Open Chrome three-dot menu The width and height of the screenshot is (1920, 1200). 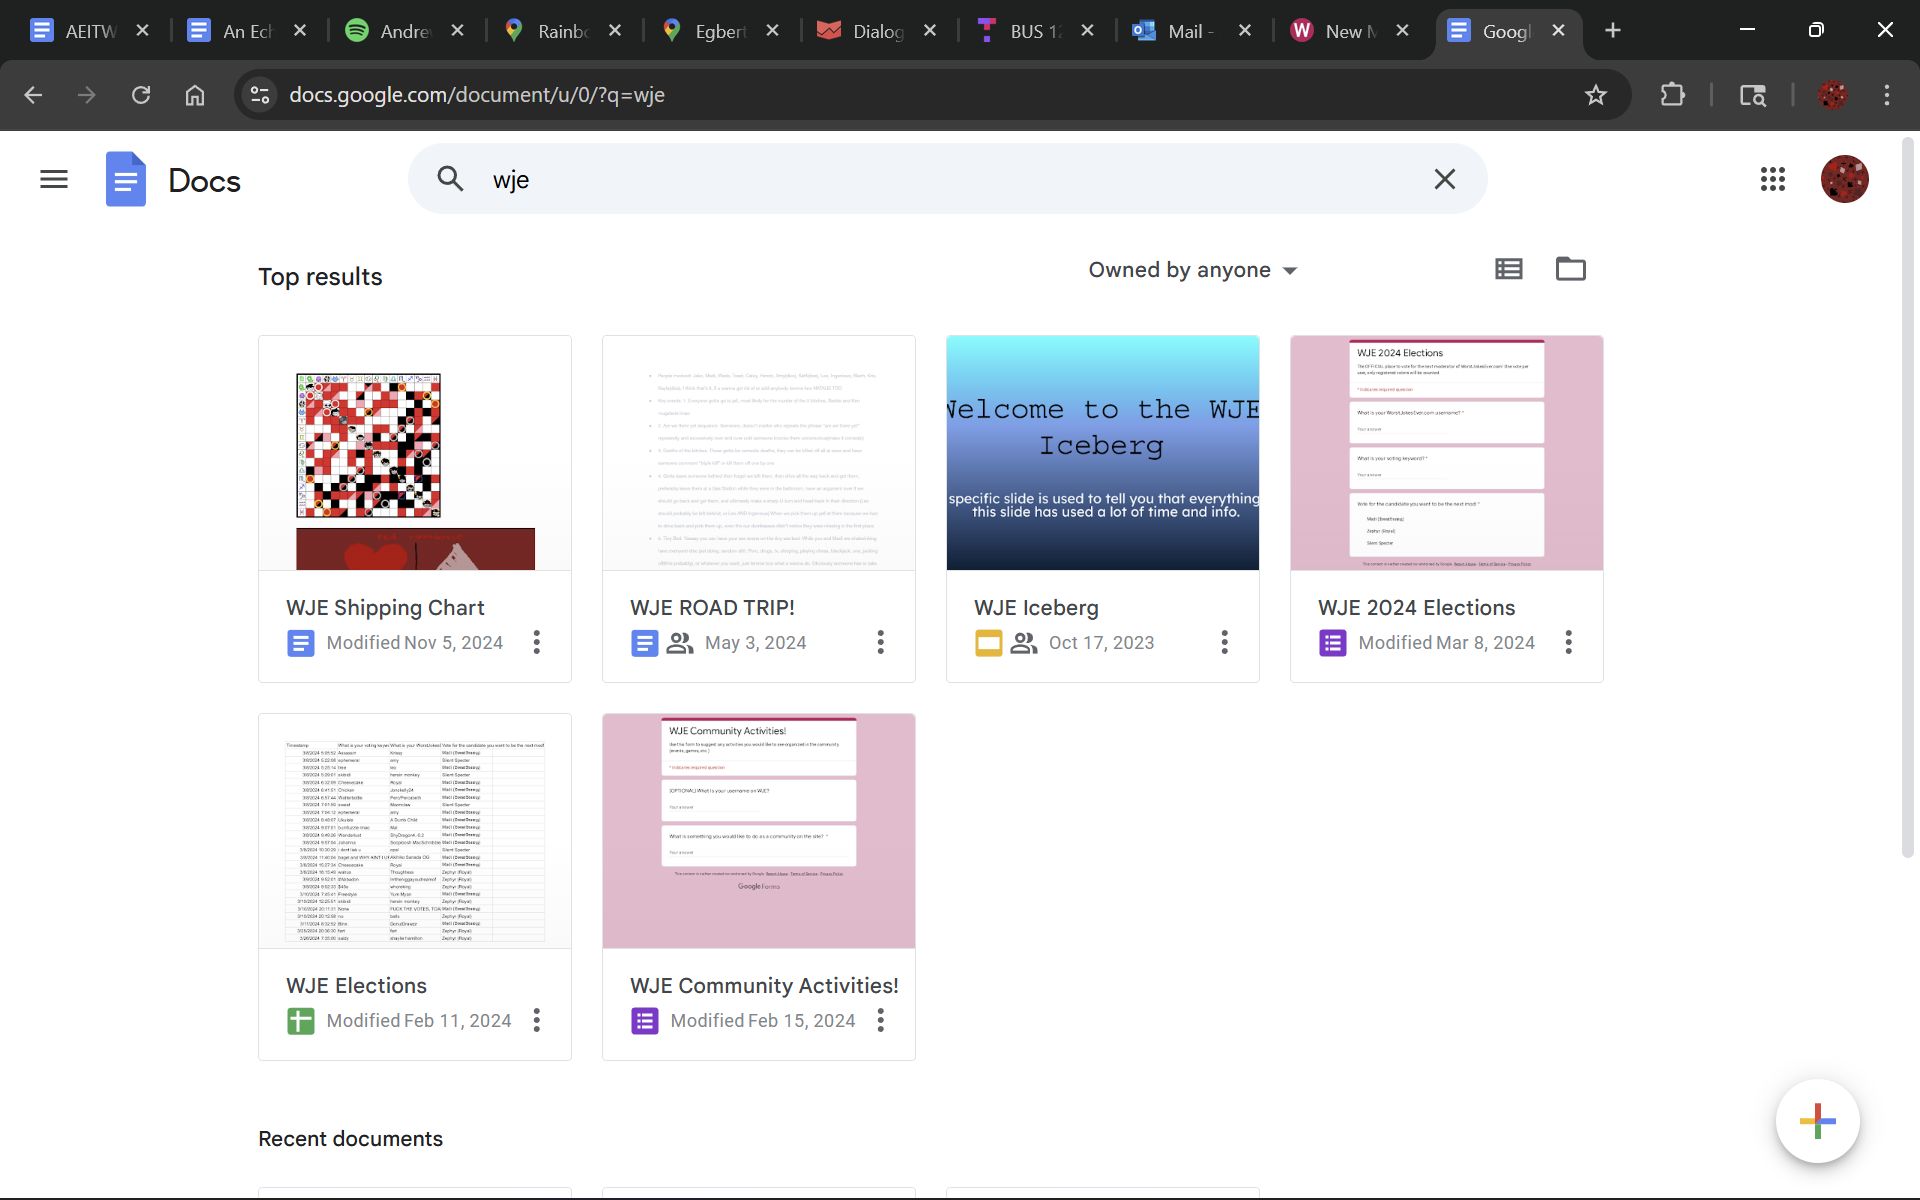click(x=1886, y=95)
